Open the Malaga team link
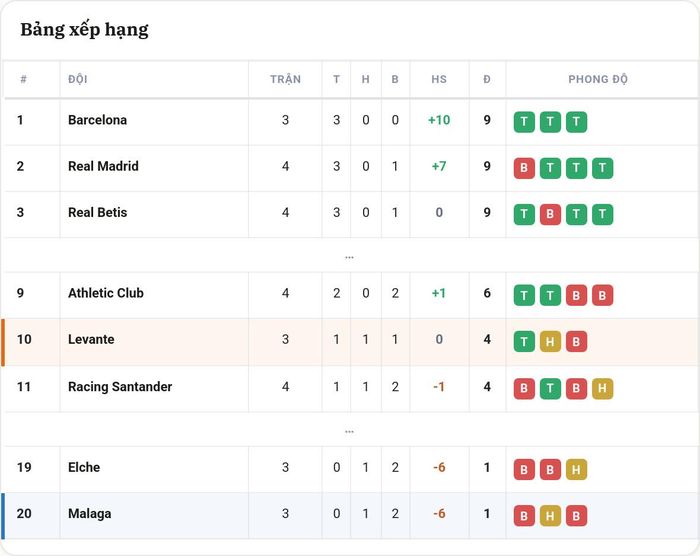 pyautogui.click(x=89, y=514)
